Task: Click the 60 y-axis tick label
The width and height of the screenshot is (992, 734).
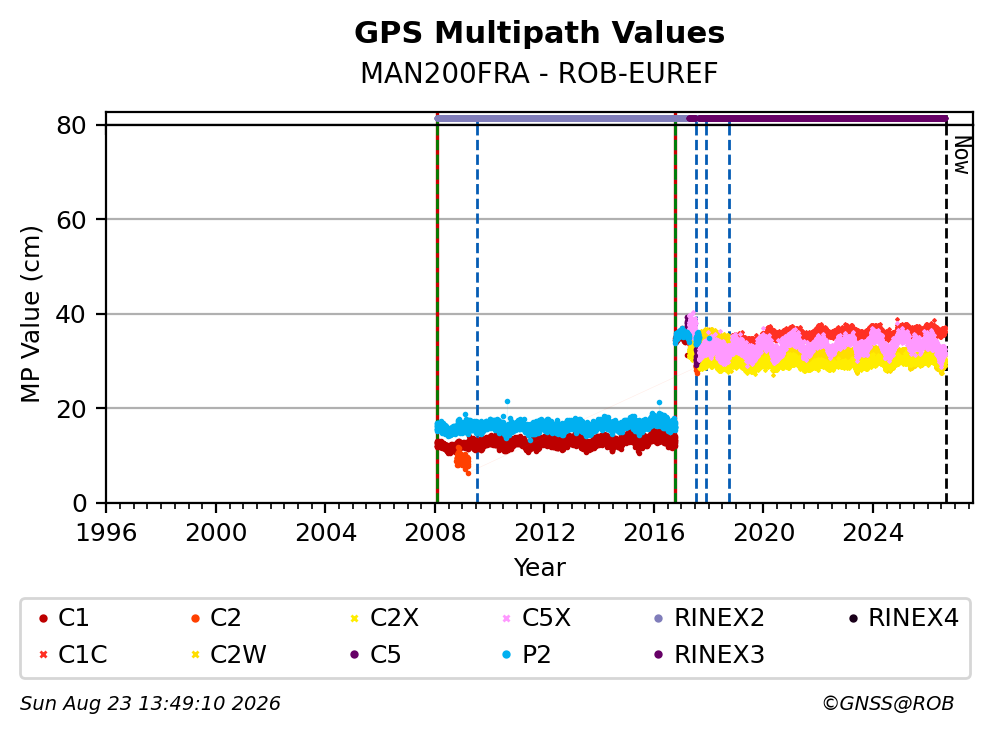Action: click(71, 220)
